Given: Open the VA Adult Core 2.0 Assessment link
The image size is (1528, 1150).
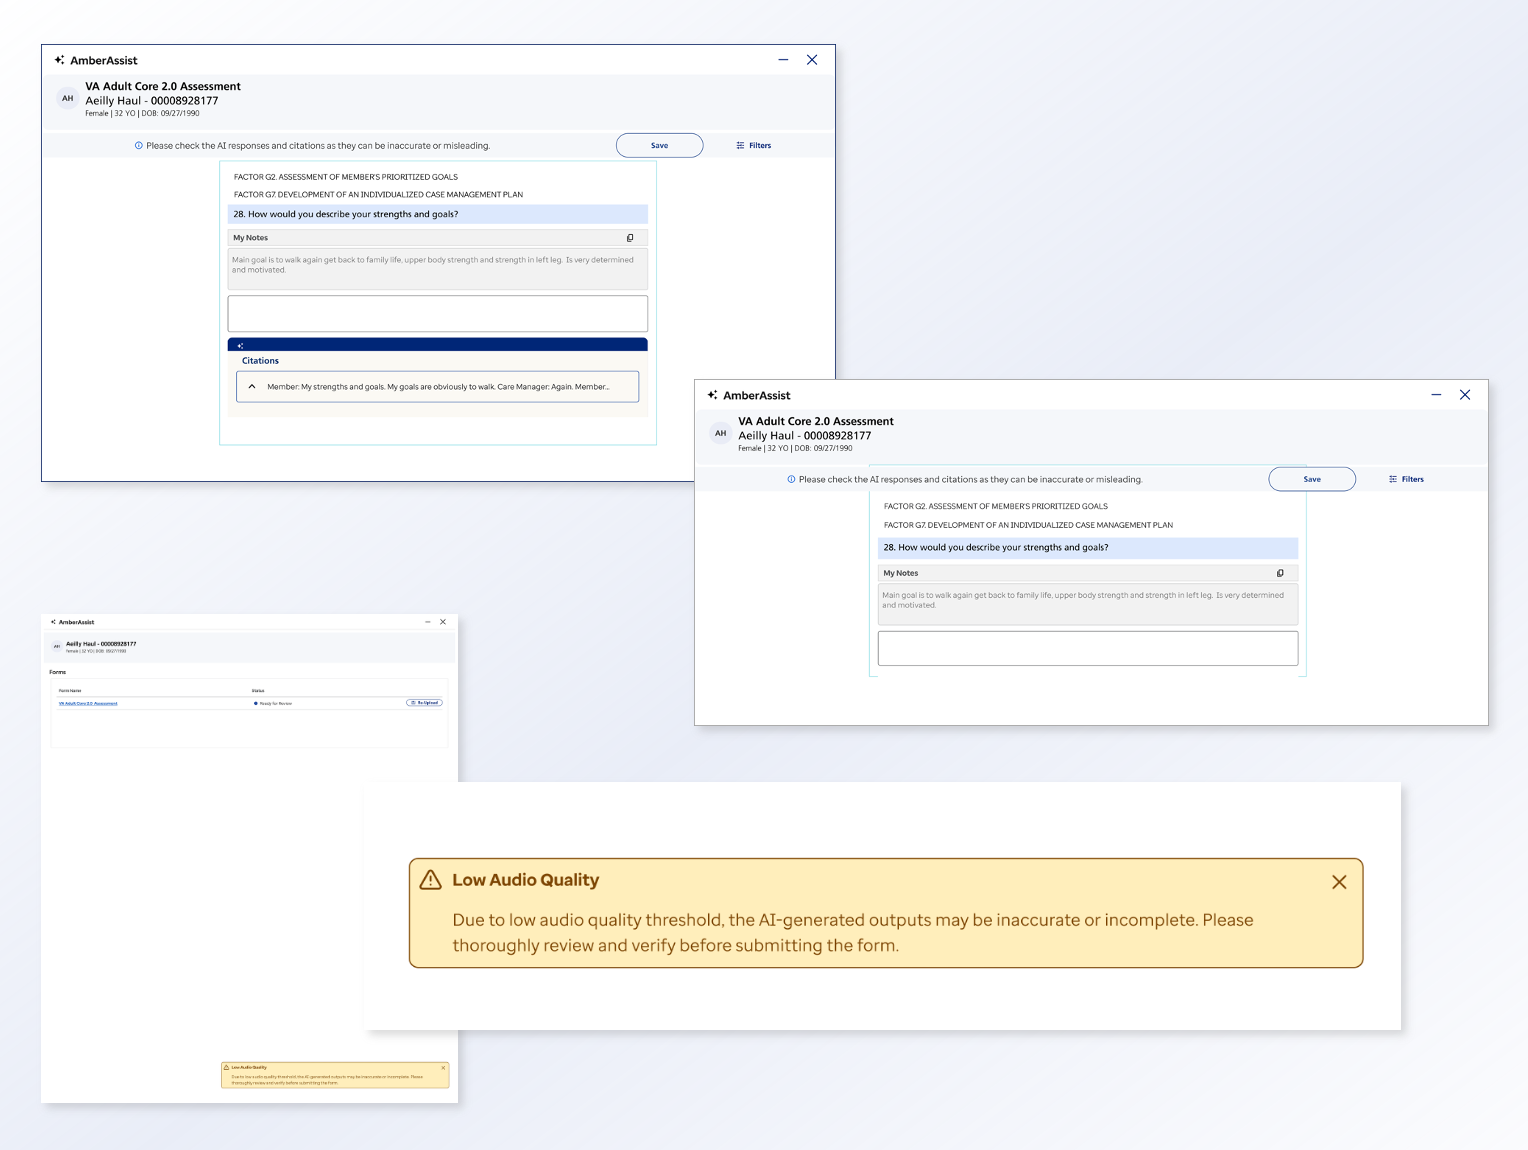Looking at the screenshot, I should click(88, 704).
